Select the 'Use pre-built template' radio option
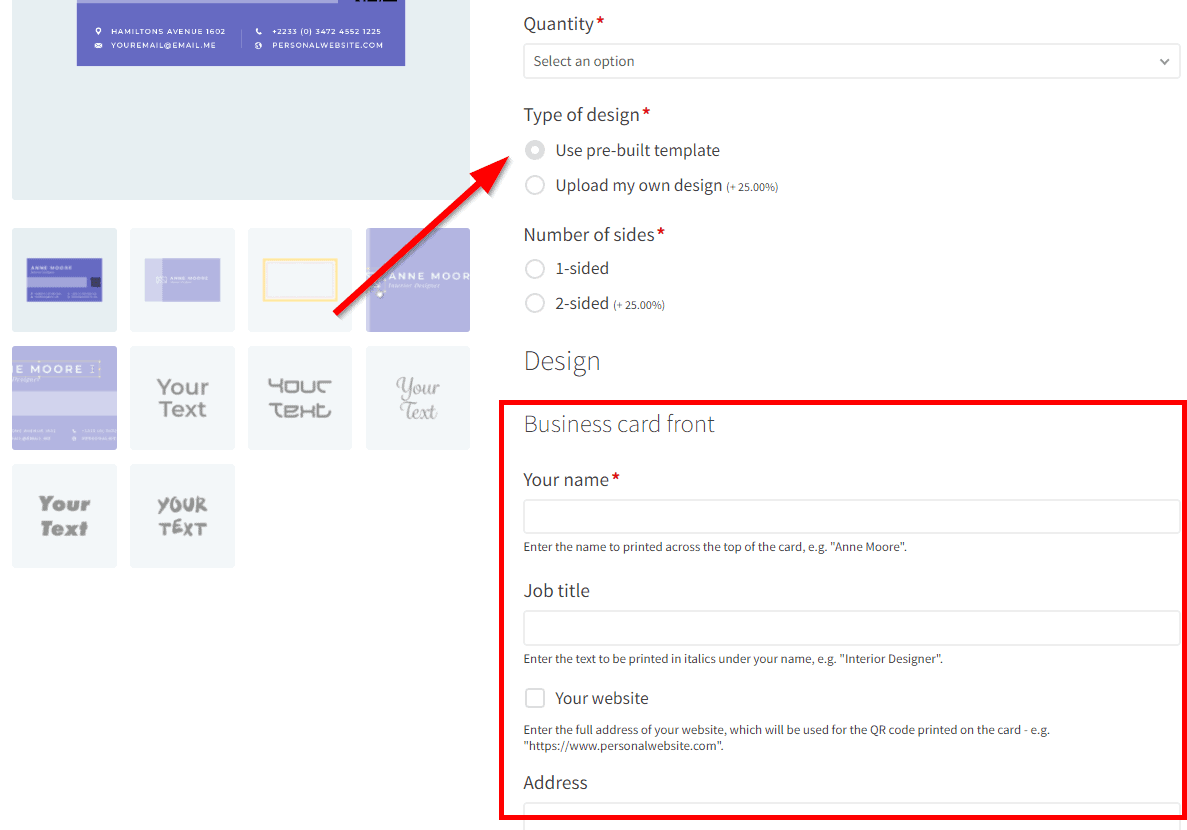Screen dimensions: 1187x830 point(536,150)
